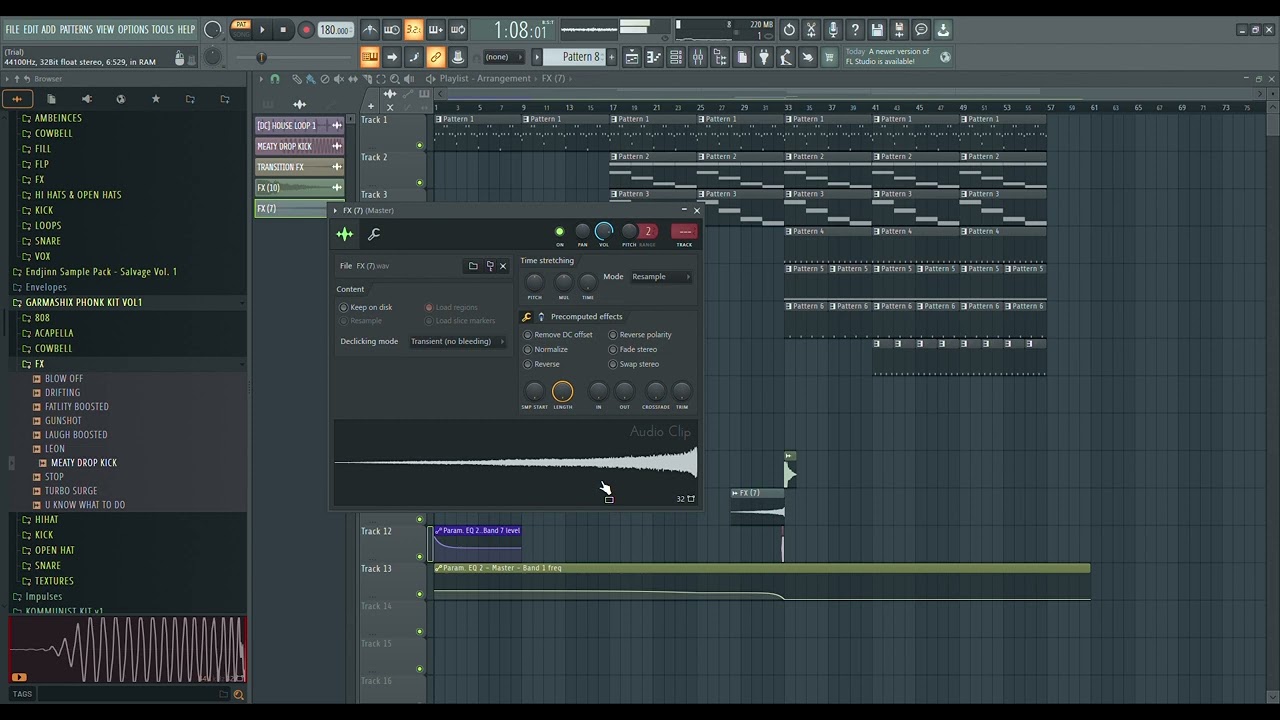This screenshot has height=720, width=1280.
Task: Toggle the link chain icon in toolbar
Action: pos(436,58)
